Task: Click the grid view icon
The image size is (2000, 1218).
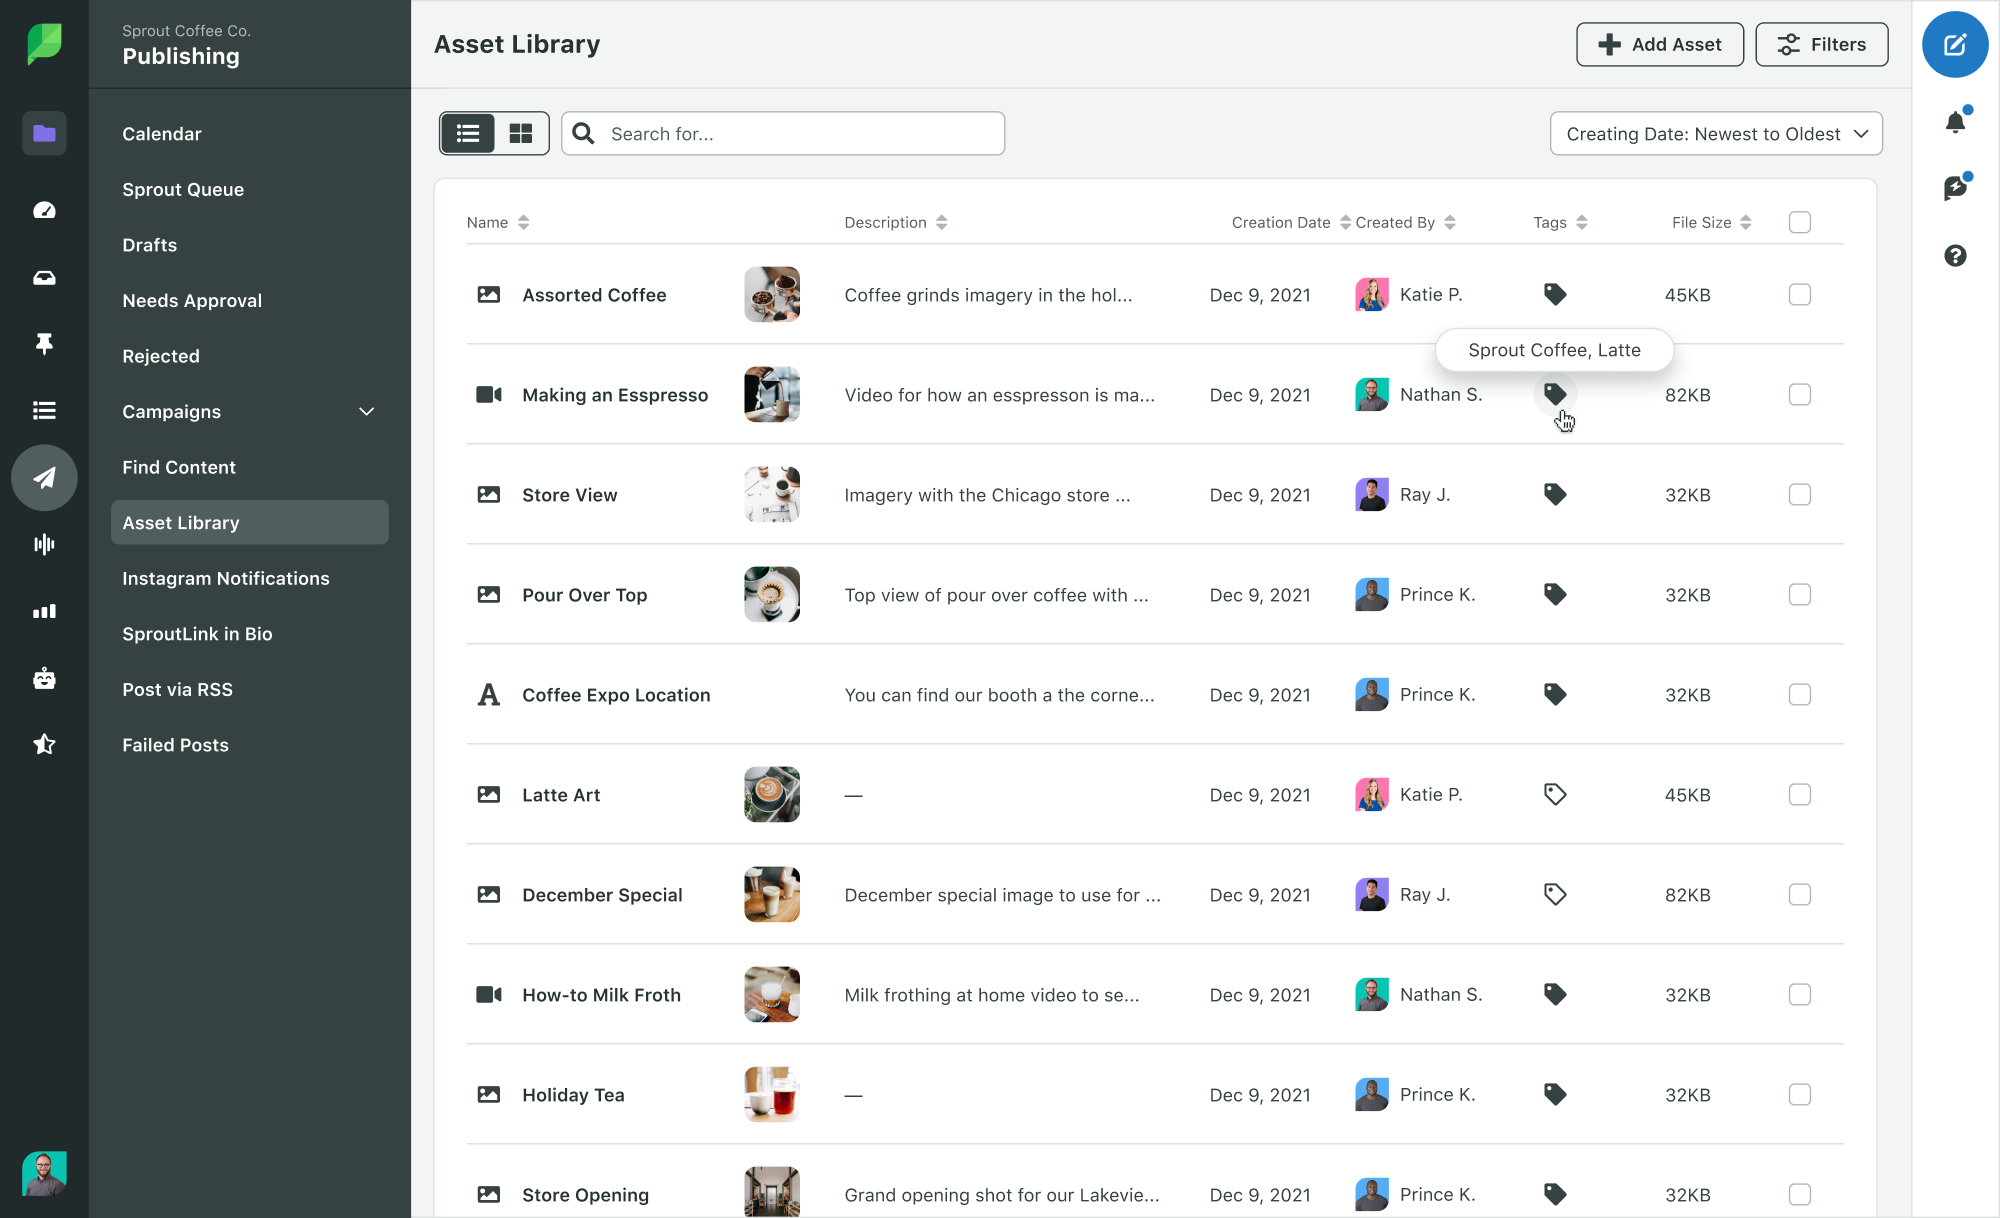Action: tap(520, 134)
